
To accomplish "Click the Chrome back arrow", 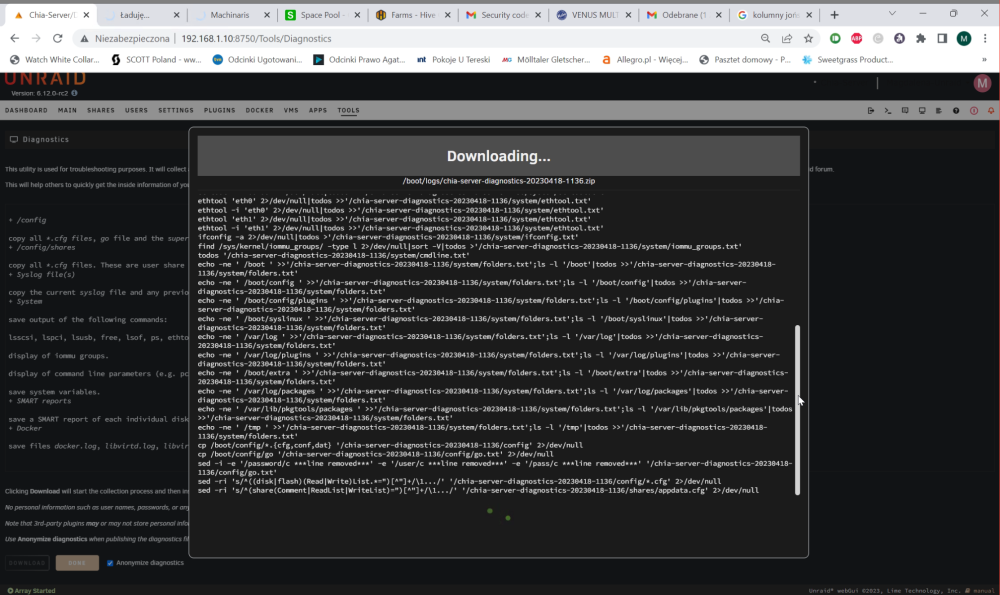I will tap(15, 38).
